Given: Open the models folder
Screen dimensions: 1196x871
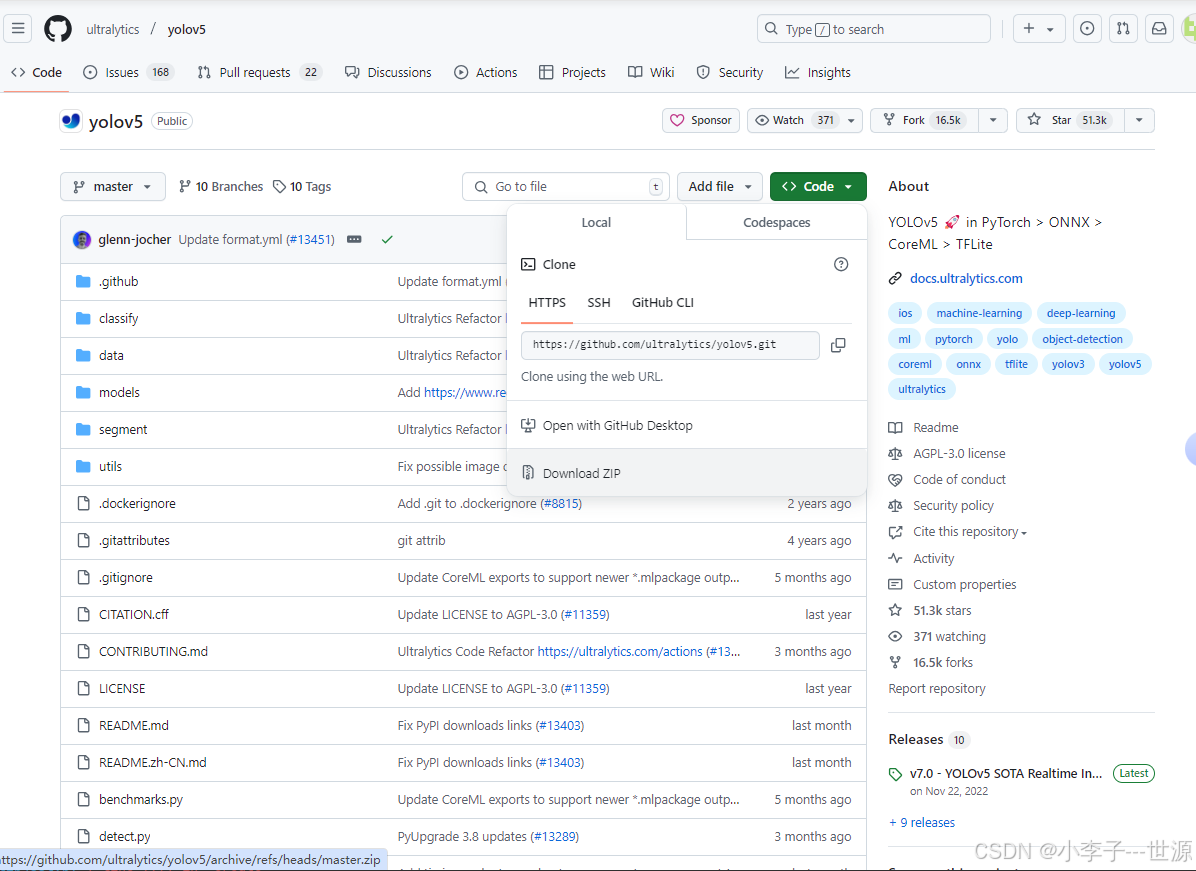Looking at the screenshot, I should pyautogui.click(x=119, y=392).
